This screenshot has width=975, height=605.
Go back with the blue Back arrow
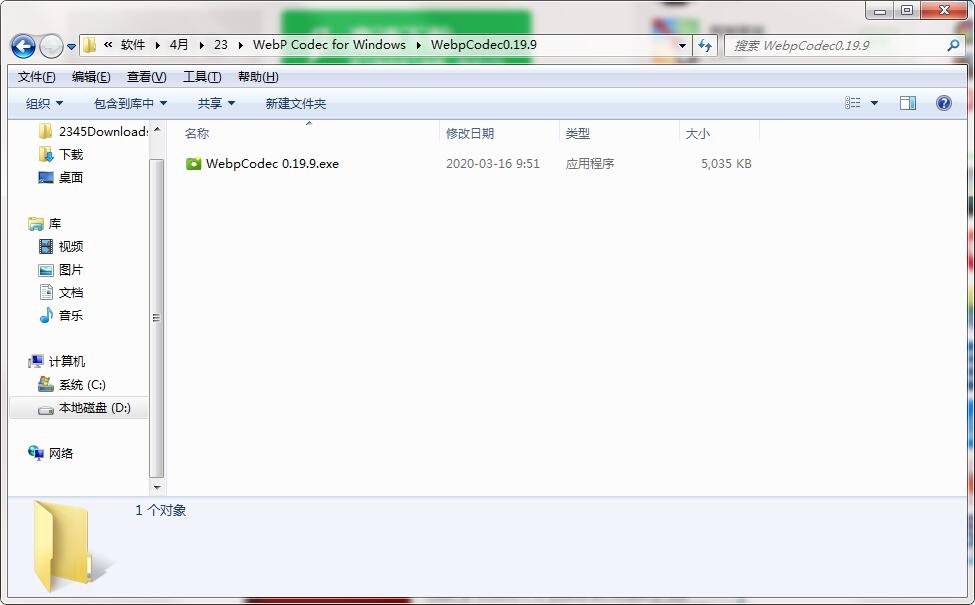(x=23, y=46)
